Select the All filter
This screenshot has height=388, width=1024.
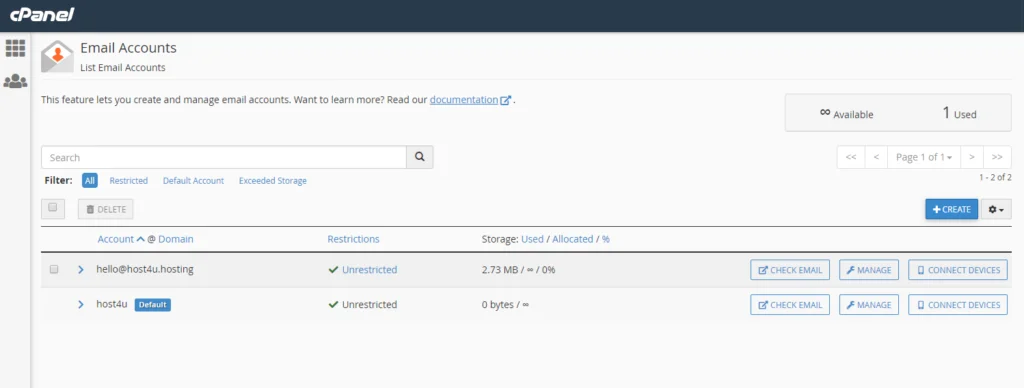point(90,180)
